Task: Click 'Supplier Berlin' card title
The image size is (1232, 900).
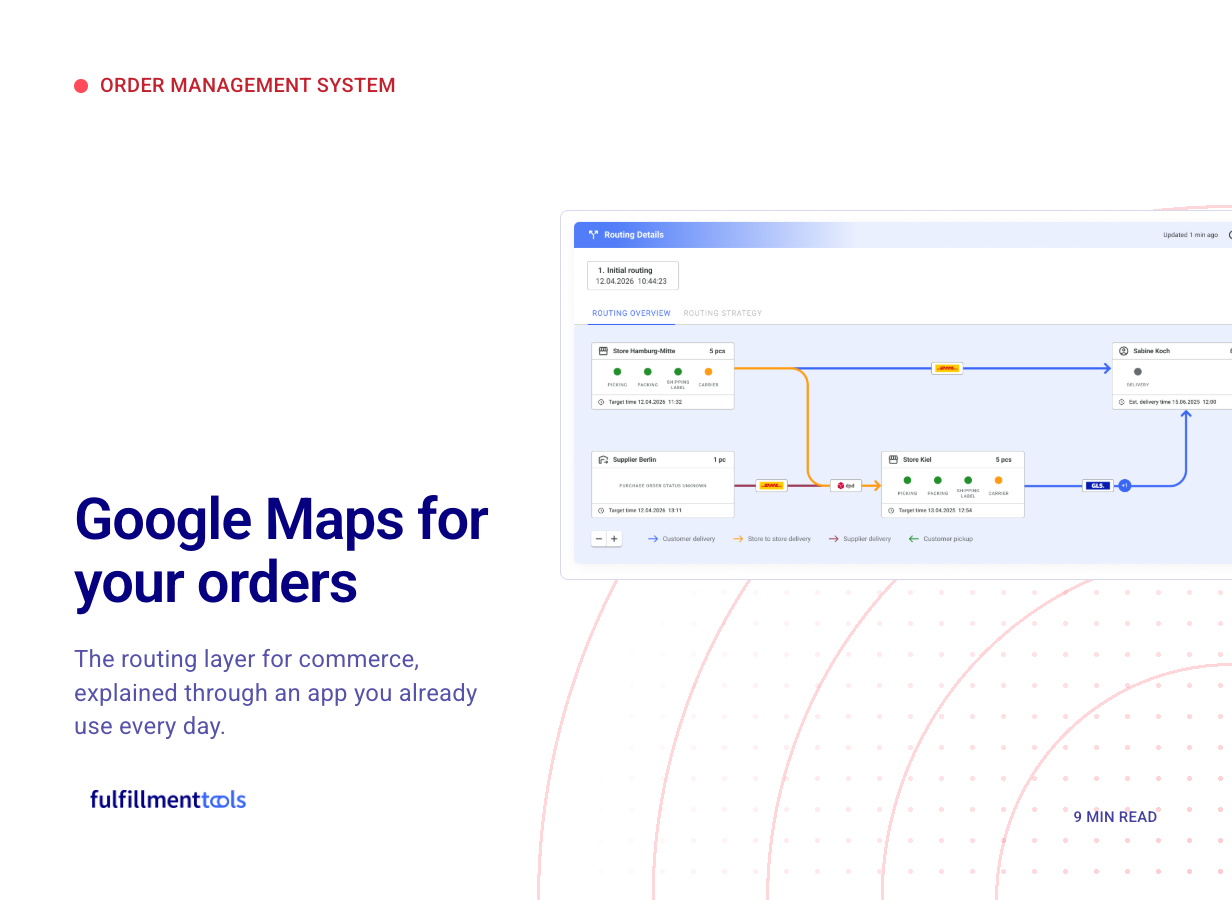Action: tap(635, 460)
